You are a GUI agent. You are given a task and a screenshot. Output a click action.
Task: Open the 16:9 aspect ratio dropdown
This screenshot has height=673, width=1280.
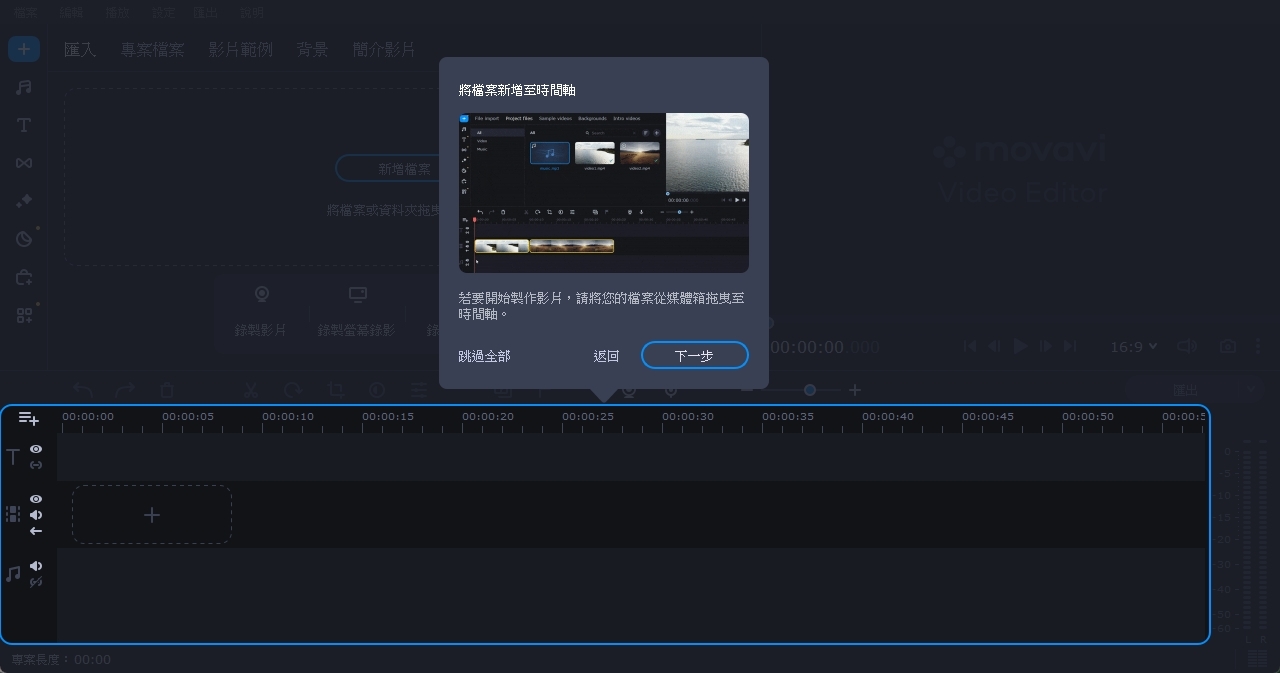(1133, 346)
